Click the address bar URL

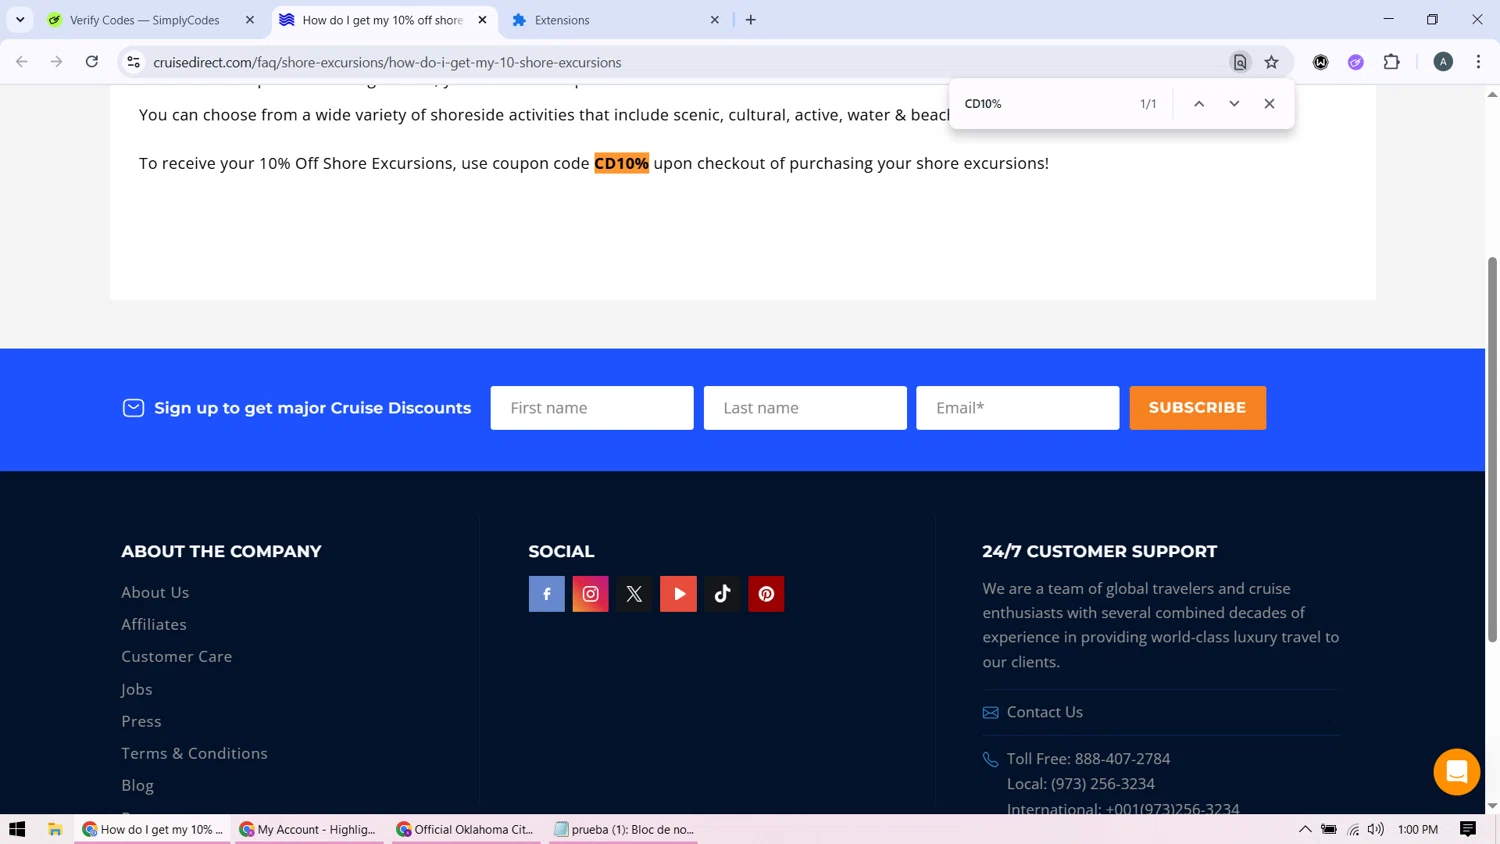tap(387, 62)
